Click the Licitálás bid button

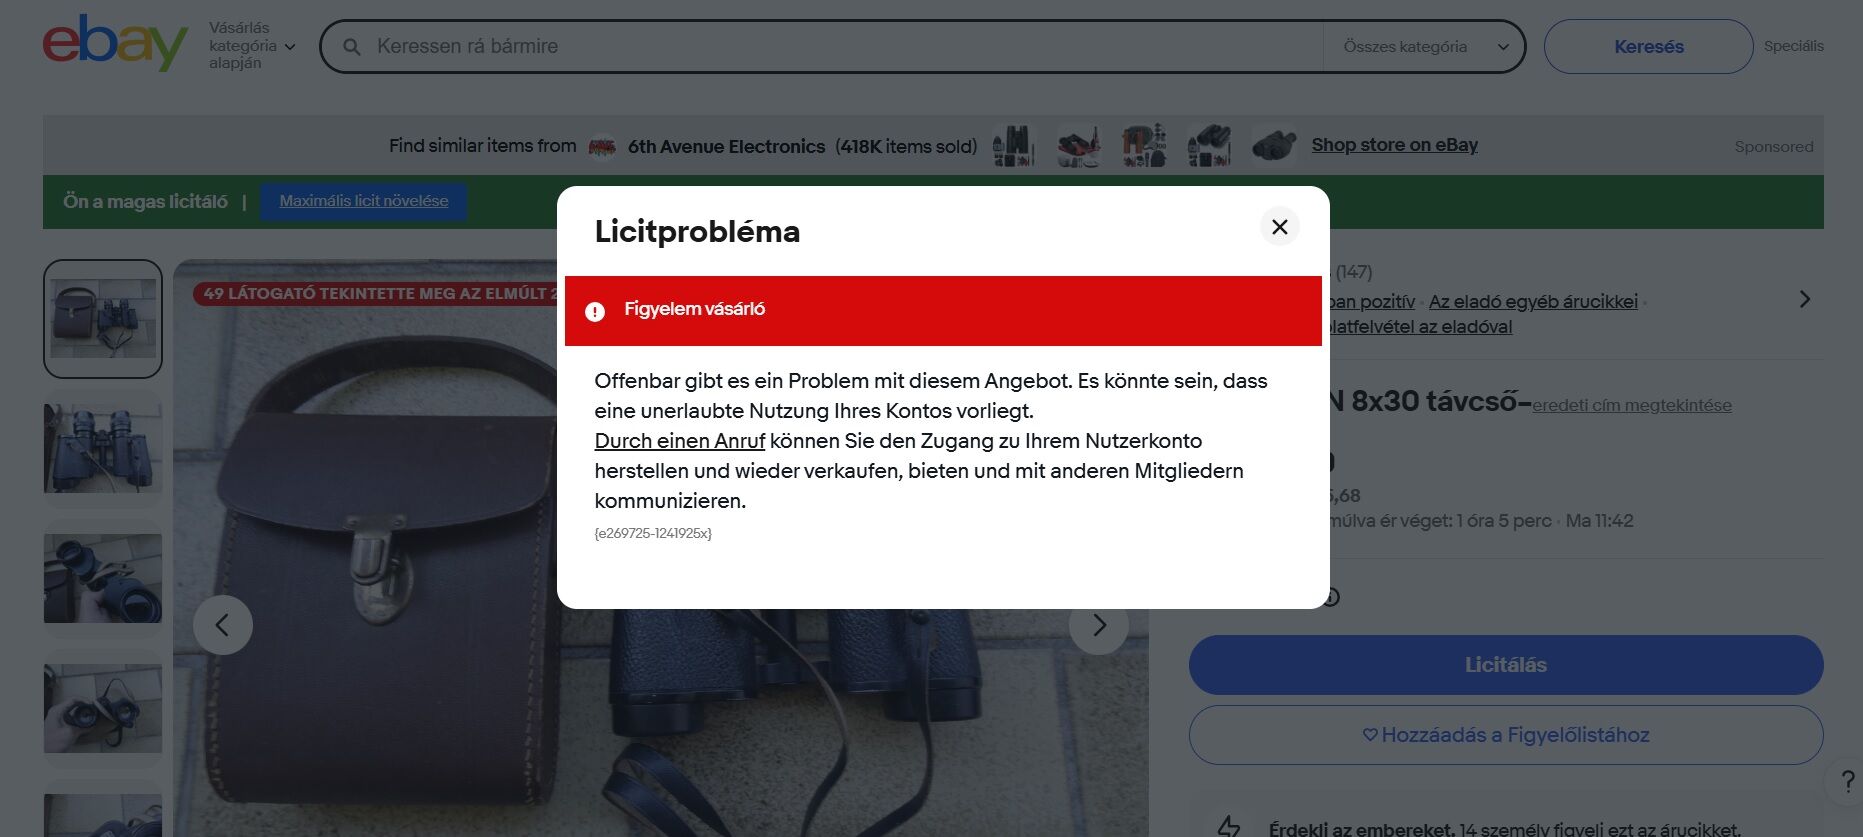[1506, 665]
